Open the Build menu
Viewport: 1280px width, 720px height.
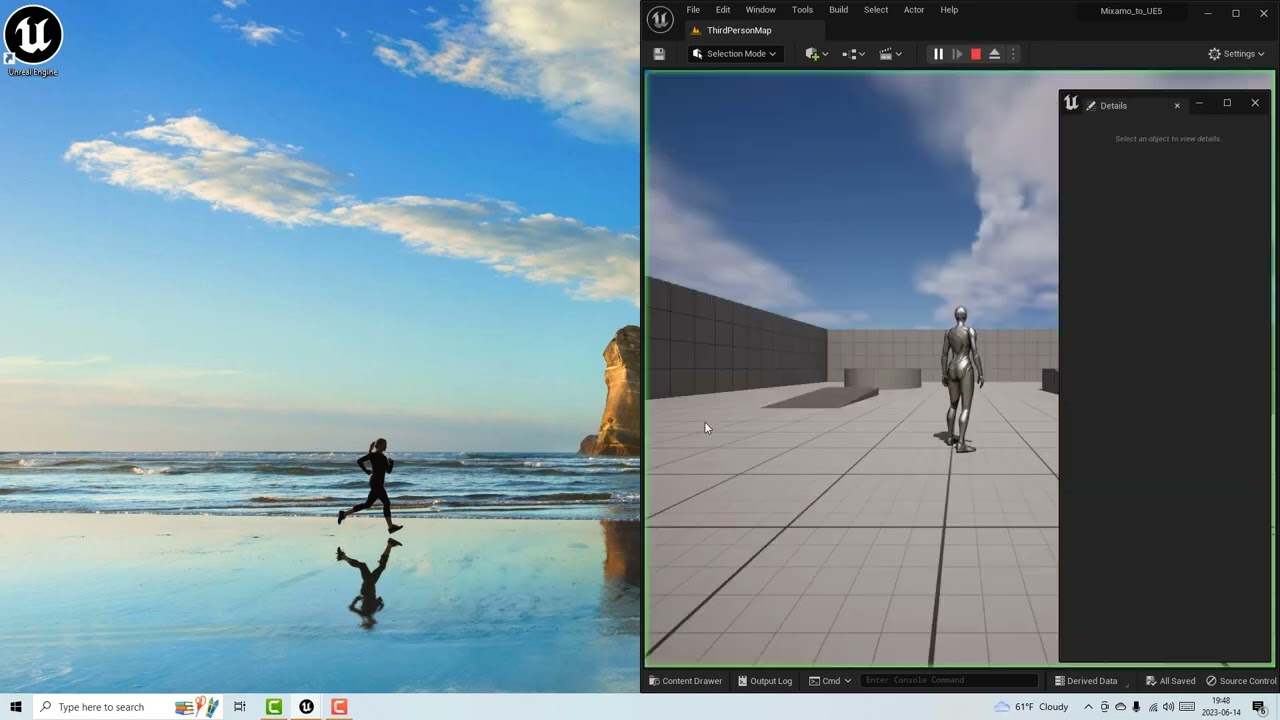coord(839,10)
